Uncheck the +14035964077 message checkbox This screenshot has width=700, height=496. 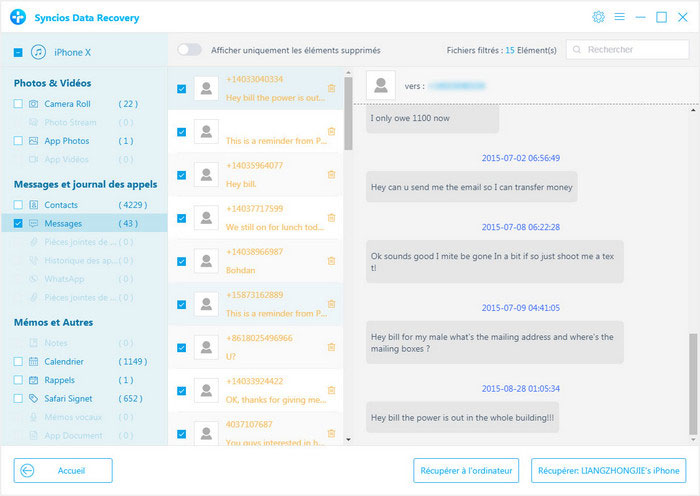(x=181, y=175)
